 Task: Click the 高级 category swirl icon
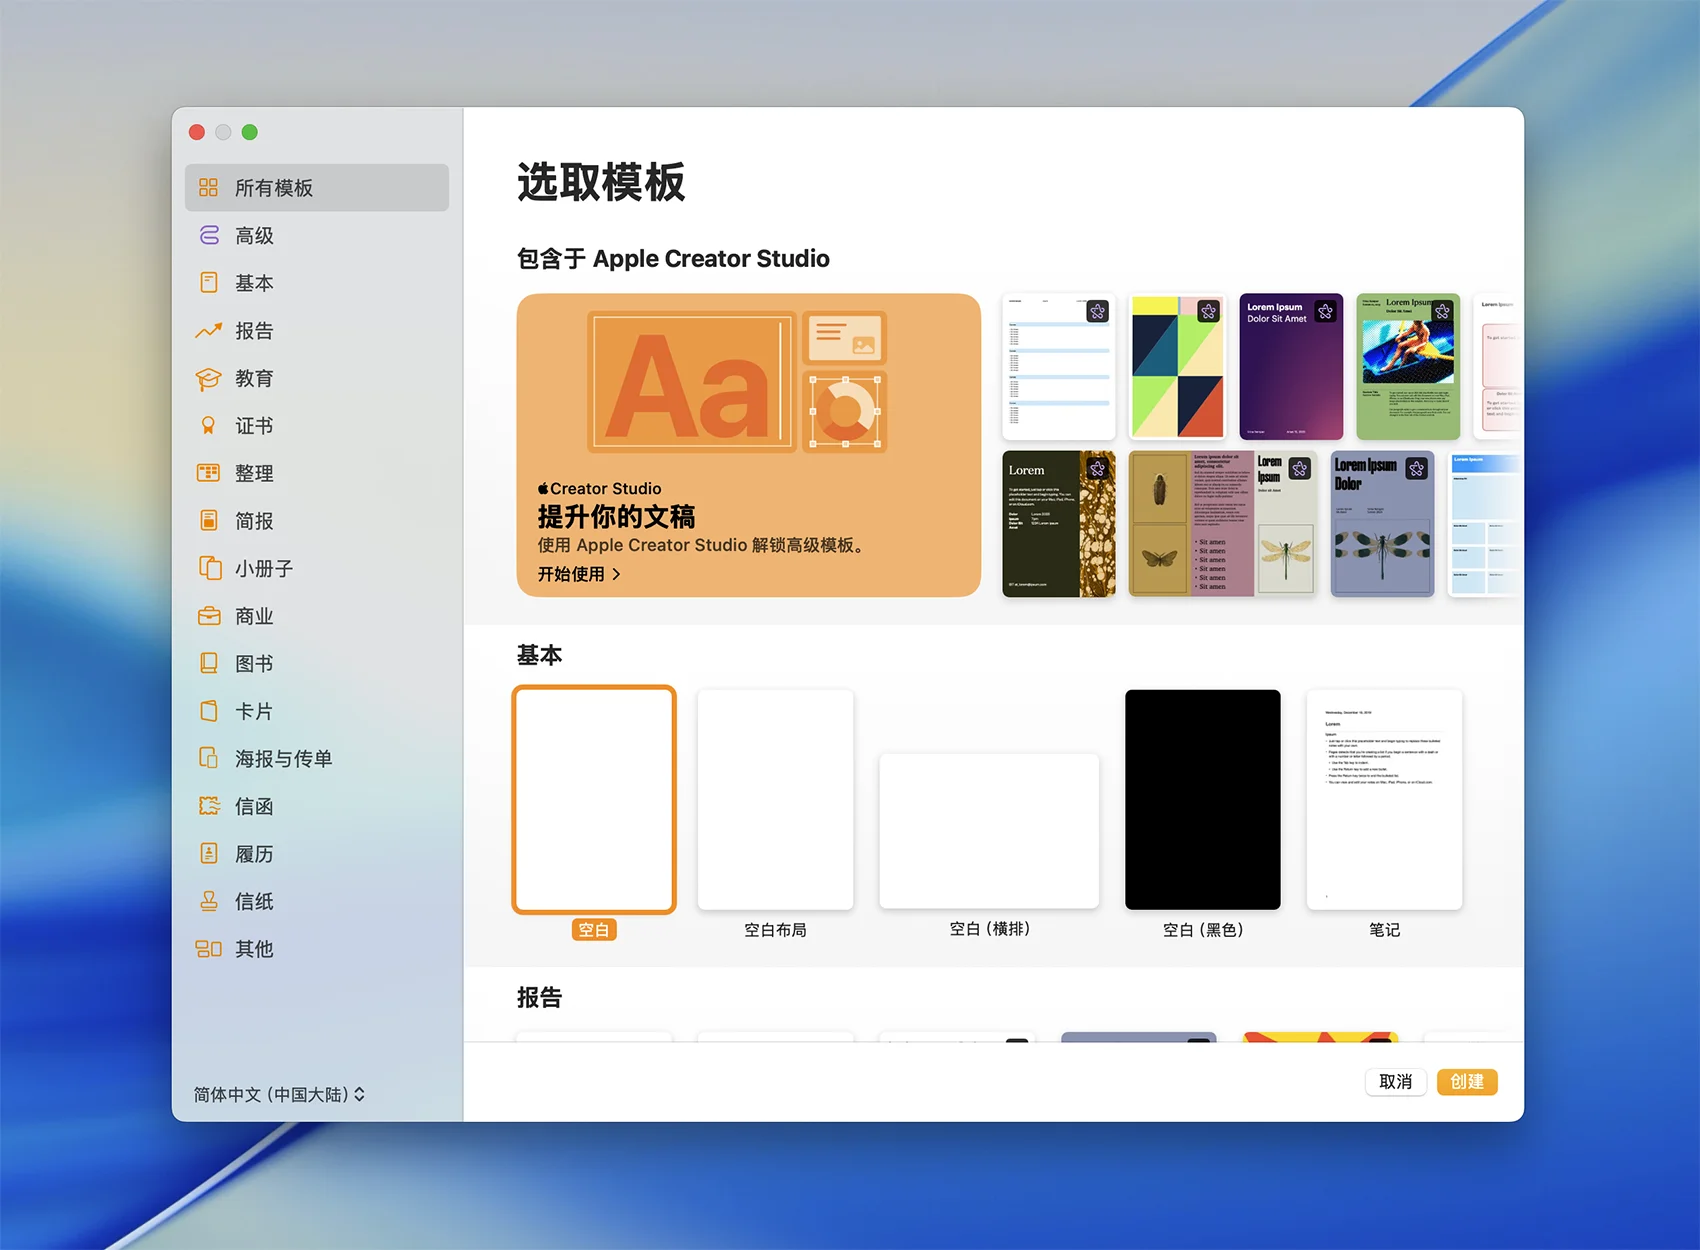(x=209, y=235)
